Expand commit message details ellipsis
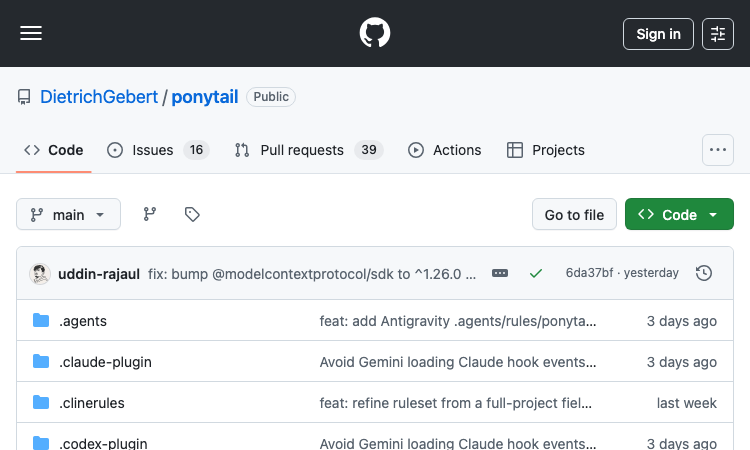This screenshot has width=750, height=450. coord(500,273)
